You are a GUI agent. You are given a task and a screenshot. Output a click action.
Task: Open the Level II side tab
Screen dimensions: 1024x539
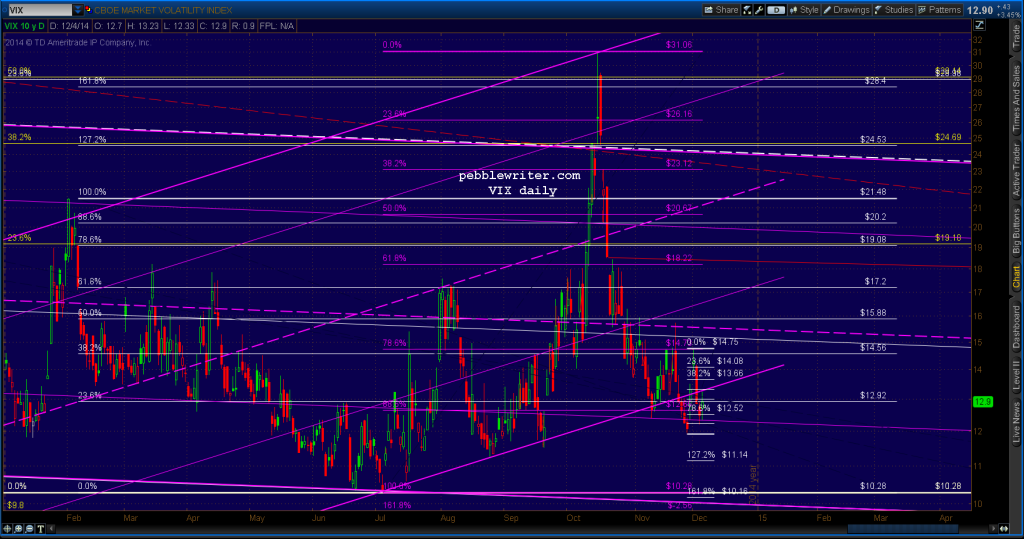click(x=1016, y=376)
